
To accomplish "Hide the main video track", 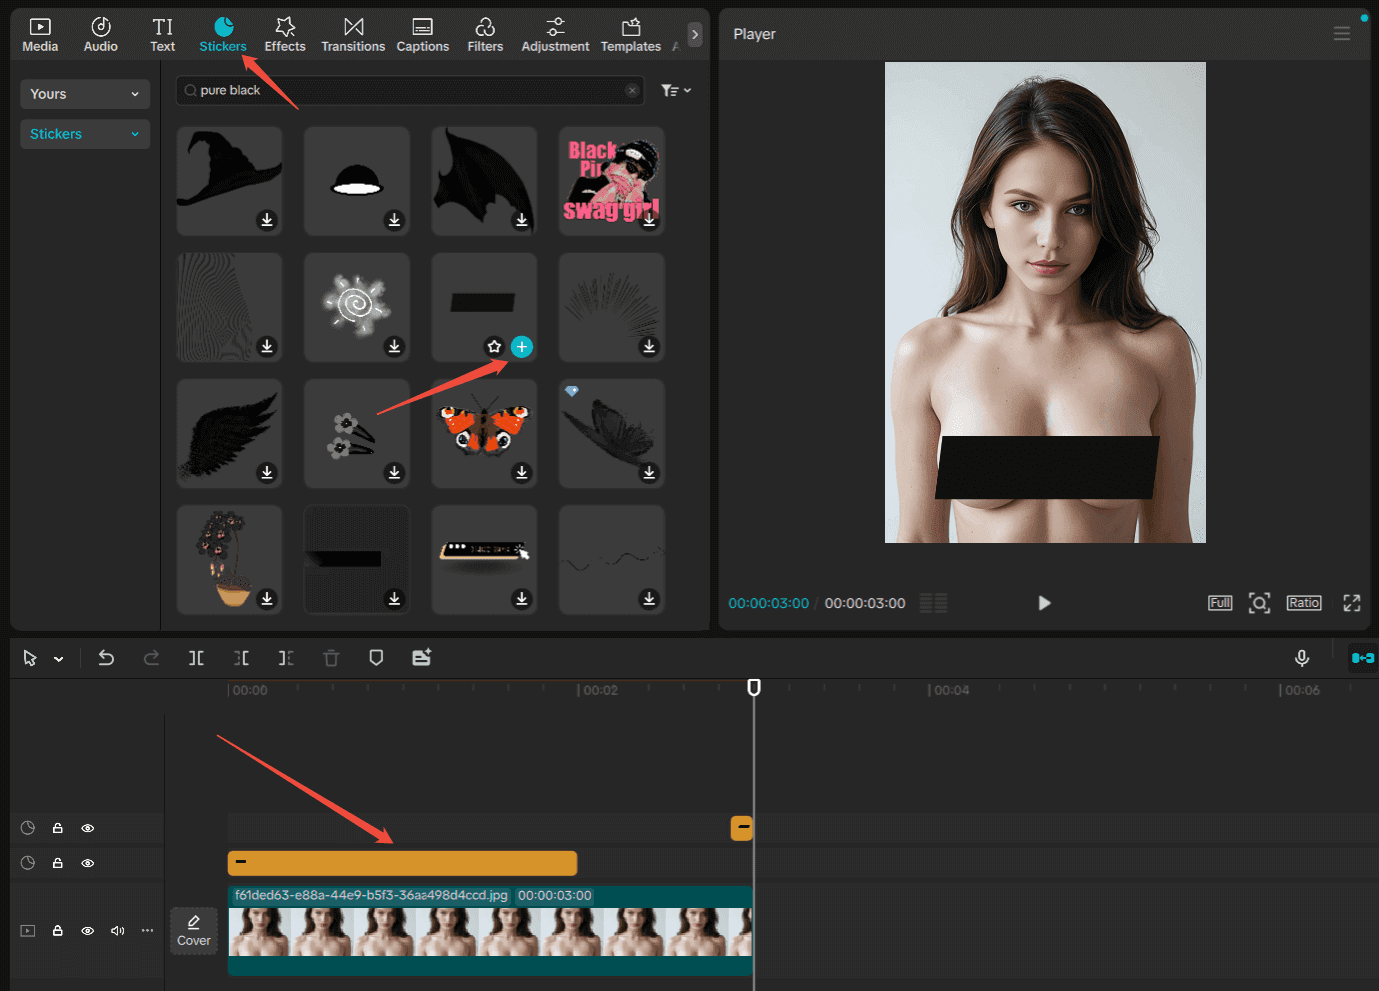I will tap(88, 931).
